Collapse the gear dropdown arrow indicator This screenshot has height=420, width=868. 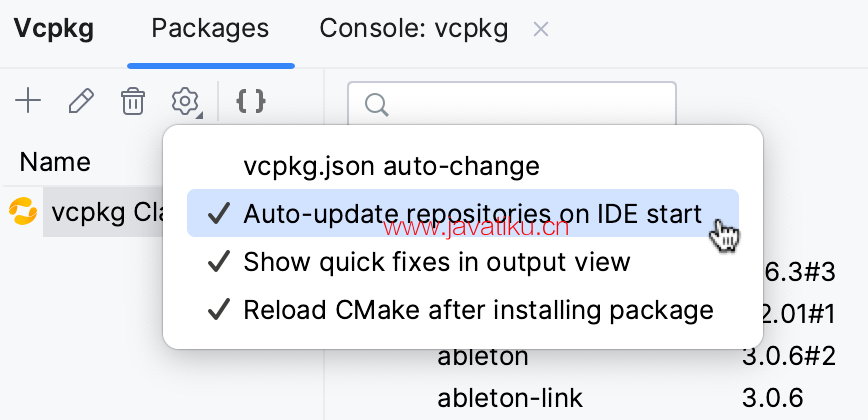tap(200, 115)
